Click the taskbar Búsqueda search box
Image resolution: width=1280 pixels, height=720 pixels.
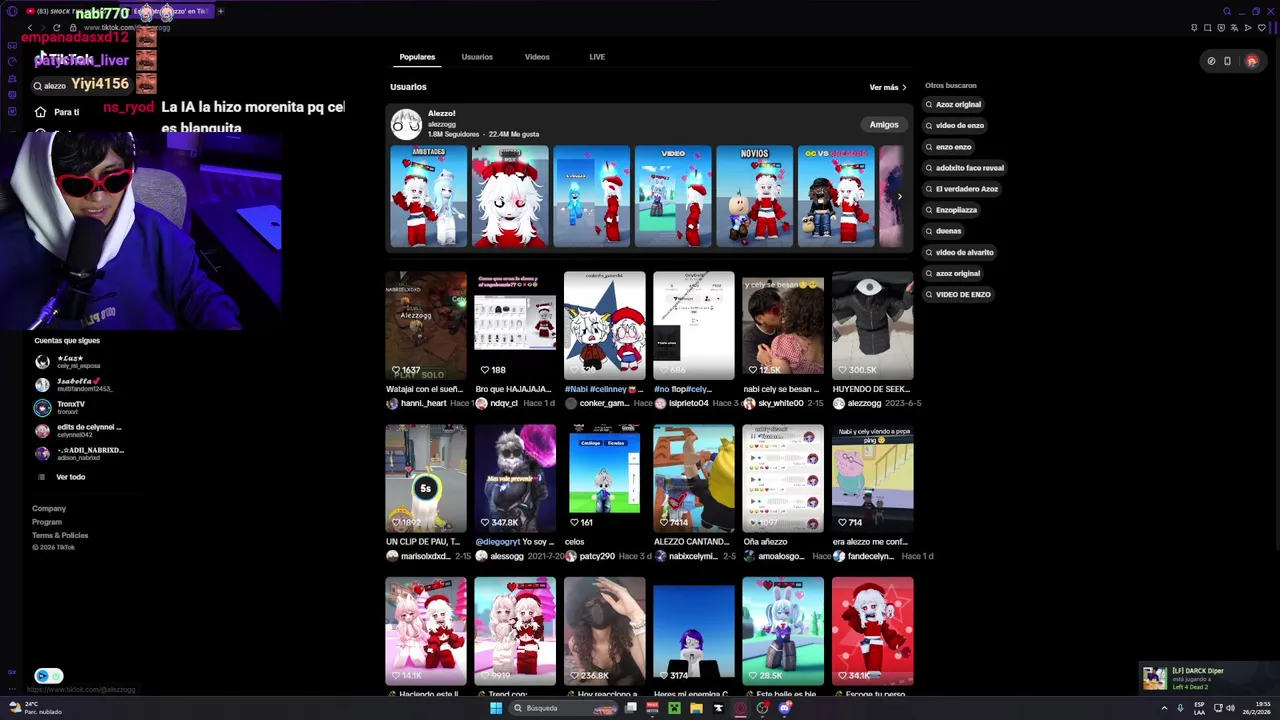[565, 708]
